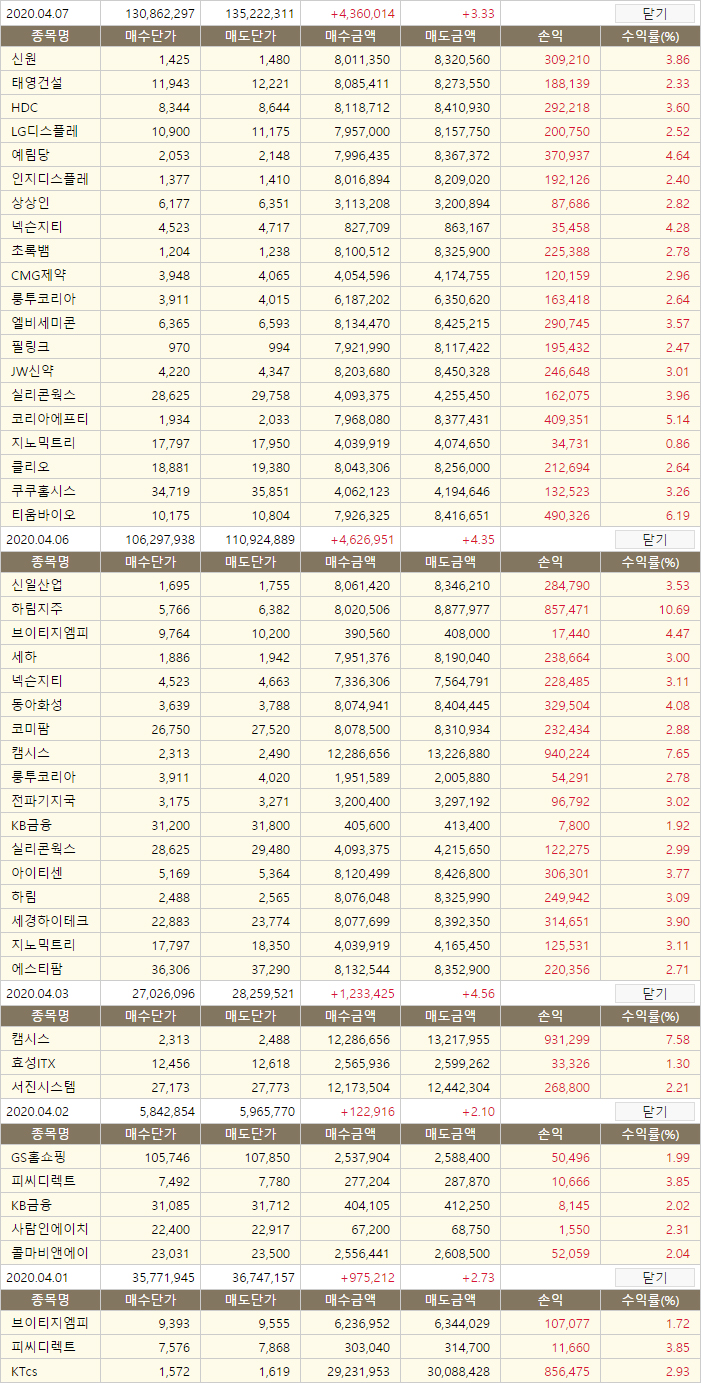Select 인지디스플레이 stock name
701x1383 pixels.
point(49,179)
